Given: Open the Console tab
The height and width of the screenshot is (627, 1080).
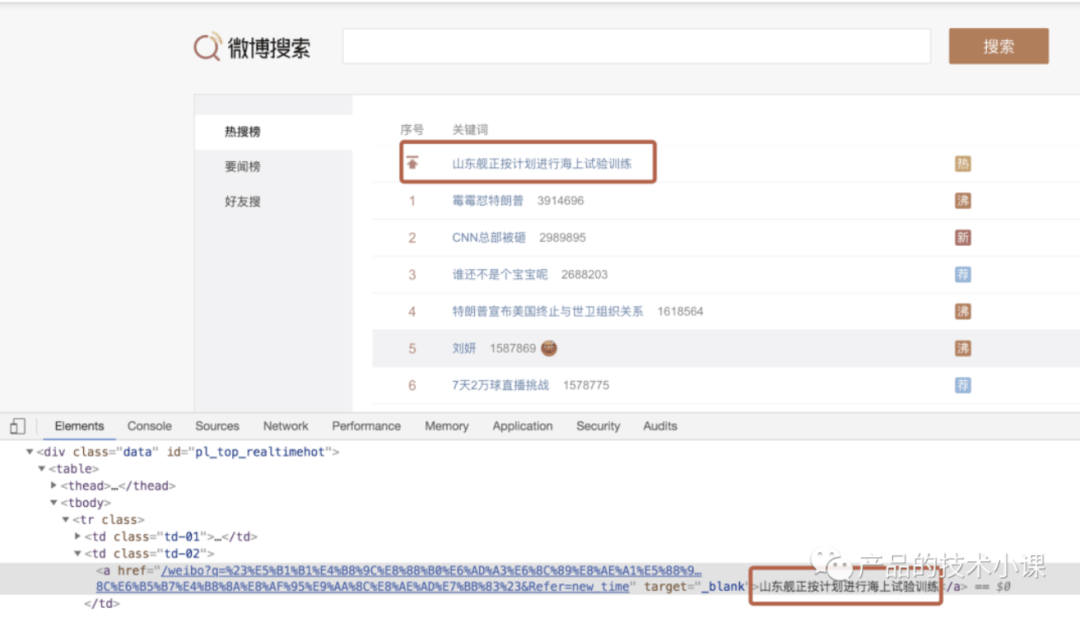Looking at the screenshot, I should pyautogui.click(x=149, y=426).
